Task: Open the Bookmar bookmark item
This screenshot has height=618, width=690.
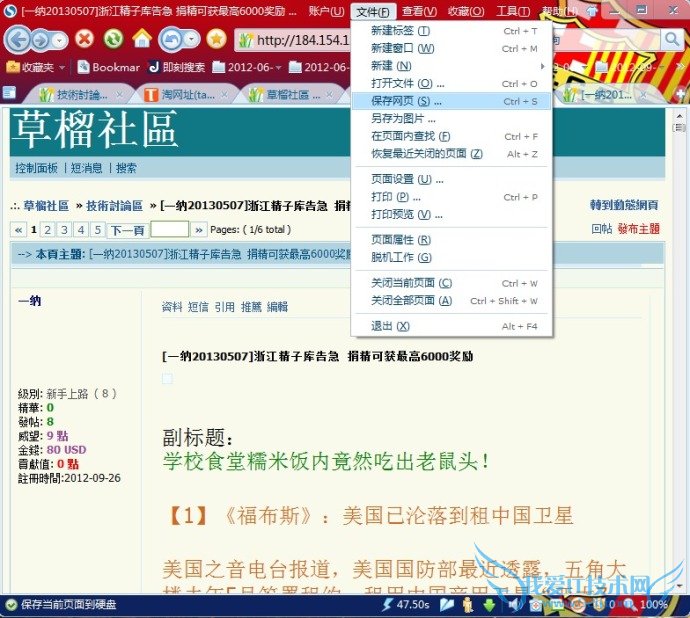Action: tap(108, 67)
